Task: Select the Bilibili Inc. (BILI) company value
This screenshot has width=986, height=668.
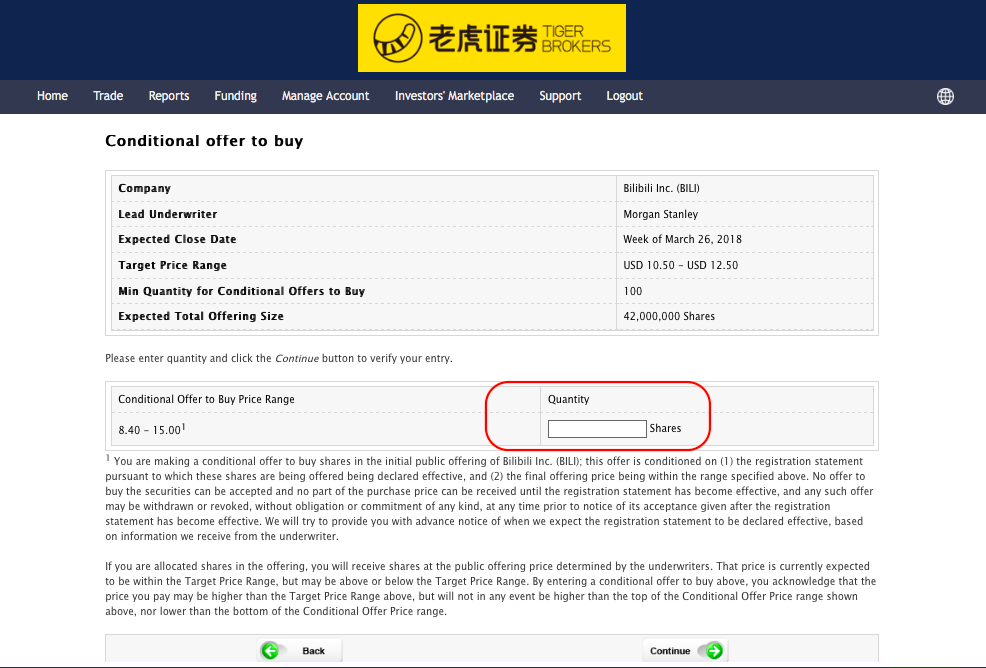Action: [x=661, y=188]
